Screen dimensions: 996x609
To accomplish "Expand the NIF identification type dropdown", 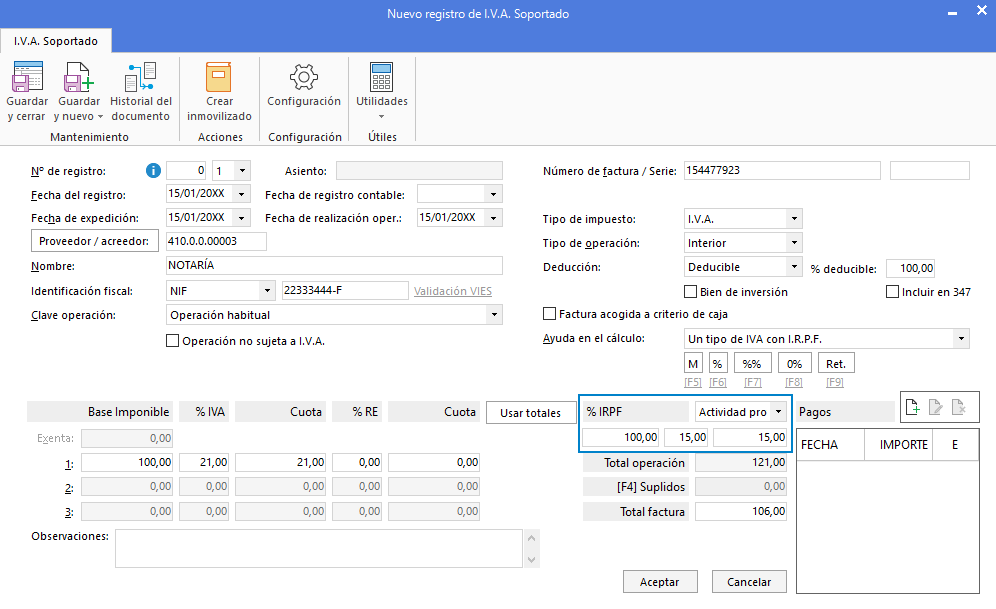I will pyautogui.click(x=267, y=291).
